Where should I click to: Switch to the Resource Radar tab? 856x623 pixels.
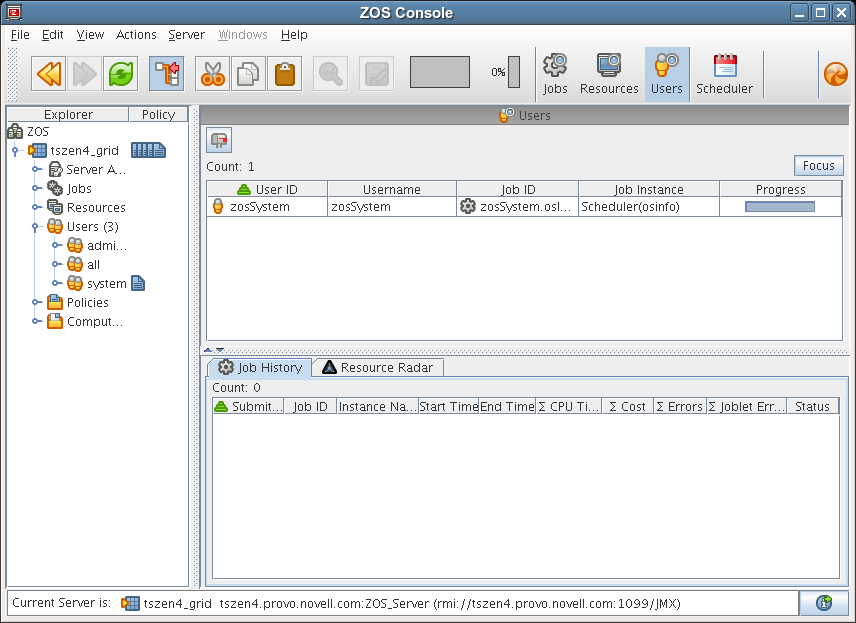click(x=378, y=367)
